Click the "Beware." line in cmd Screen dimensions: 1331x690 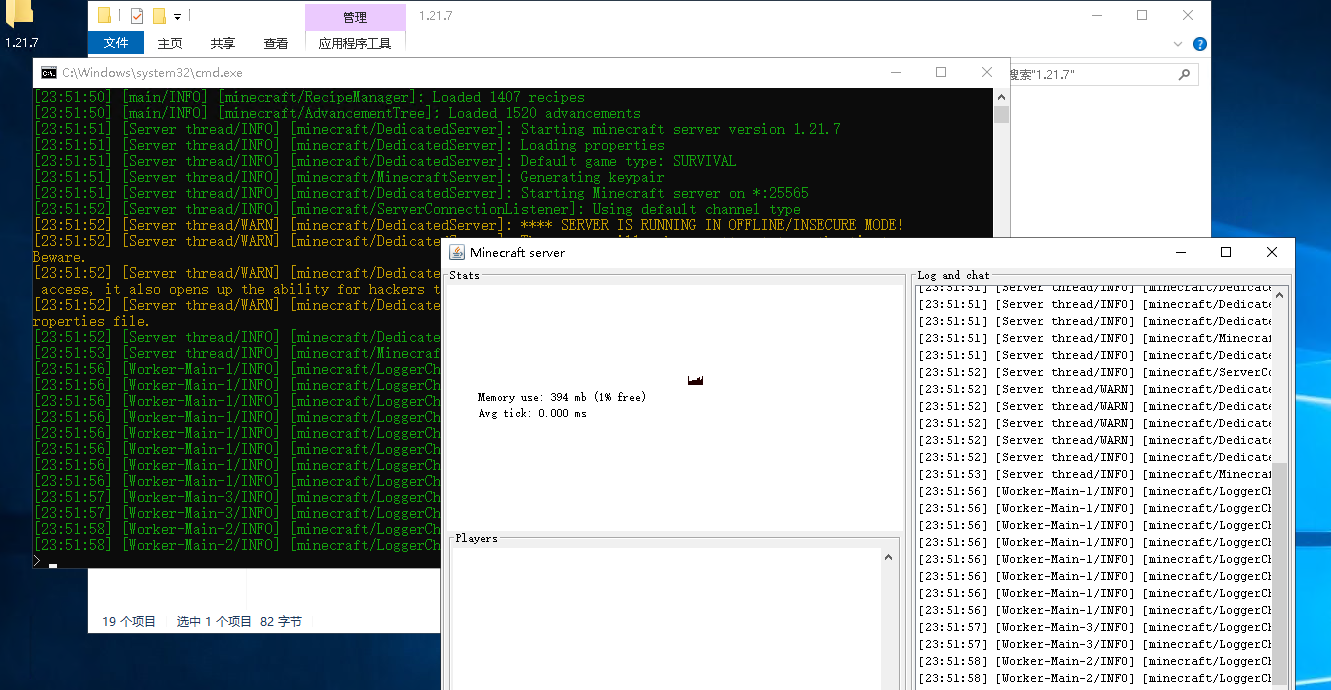[x=60, y=257]
